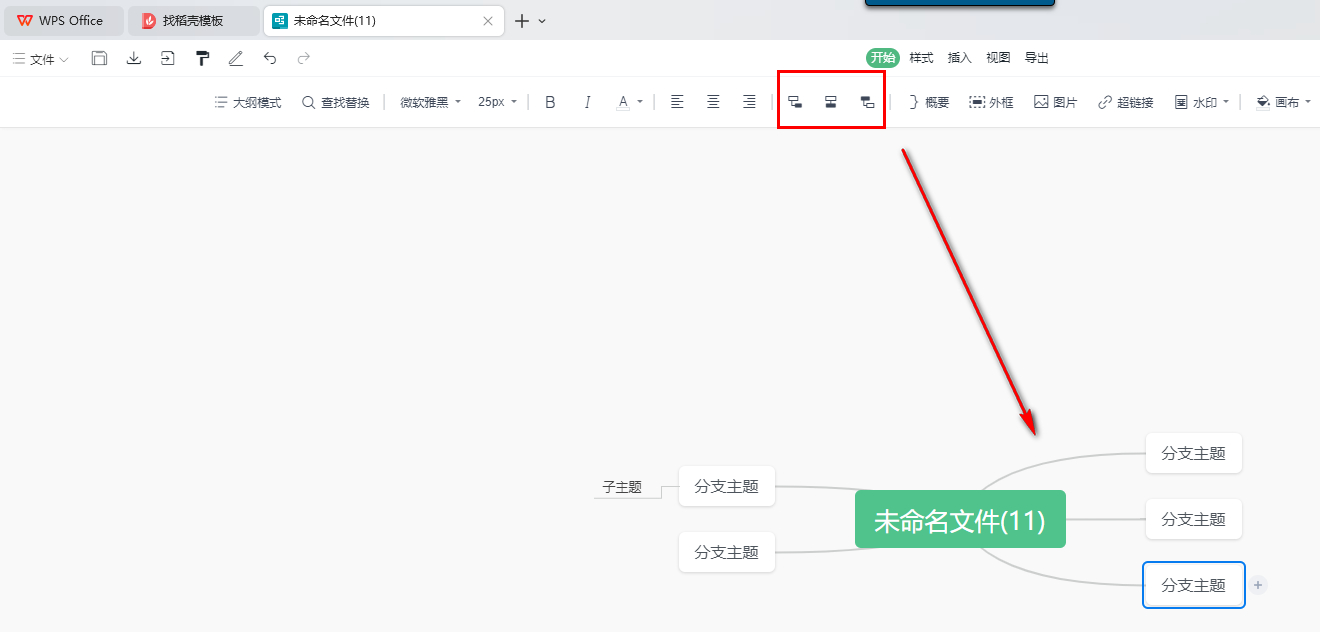Click the insert sibling topic icon
This screenshot has width=1320, height=632.
tap(831, 102)
